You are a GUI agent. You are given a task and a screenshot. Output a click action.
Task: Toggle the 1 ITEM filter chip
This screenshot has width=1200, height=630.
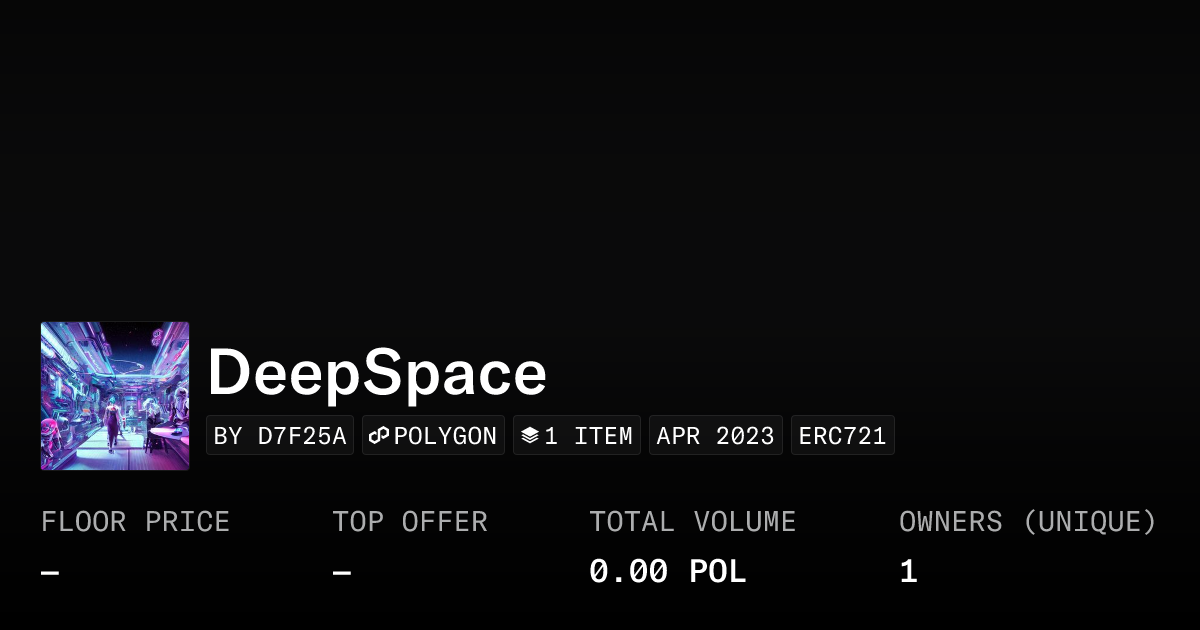pyautogui.click(x=577, y=435)
